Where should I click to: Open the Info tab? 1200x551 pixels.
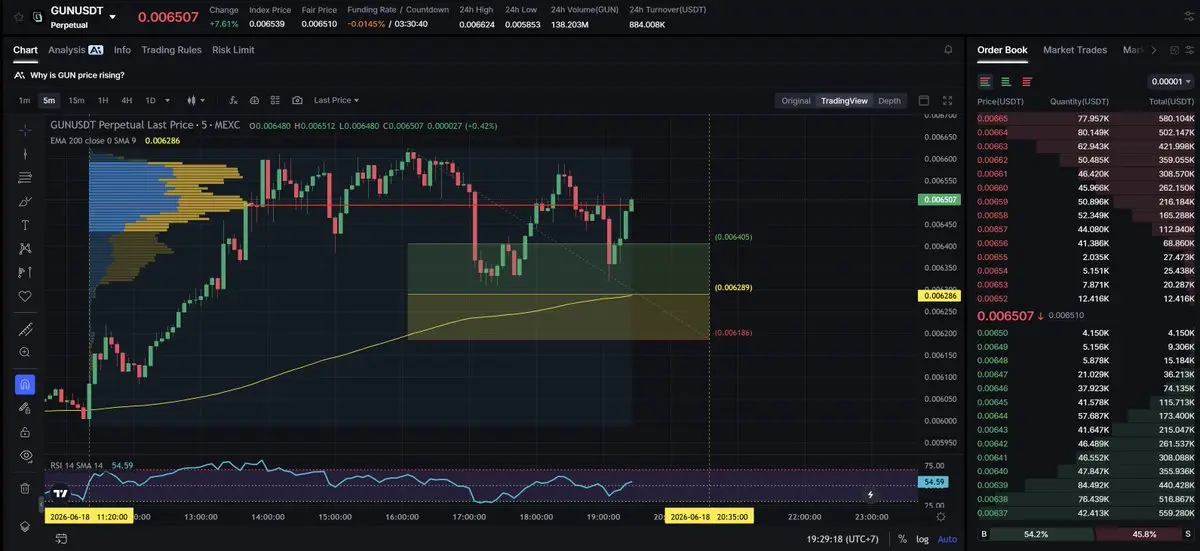(122, 50)
